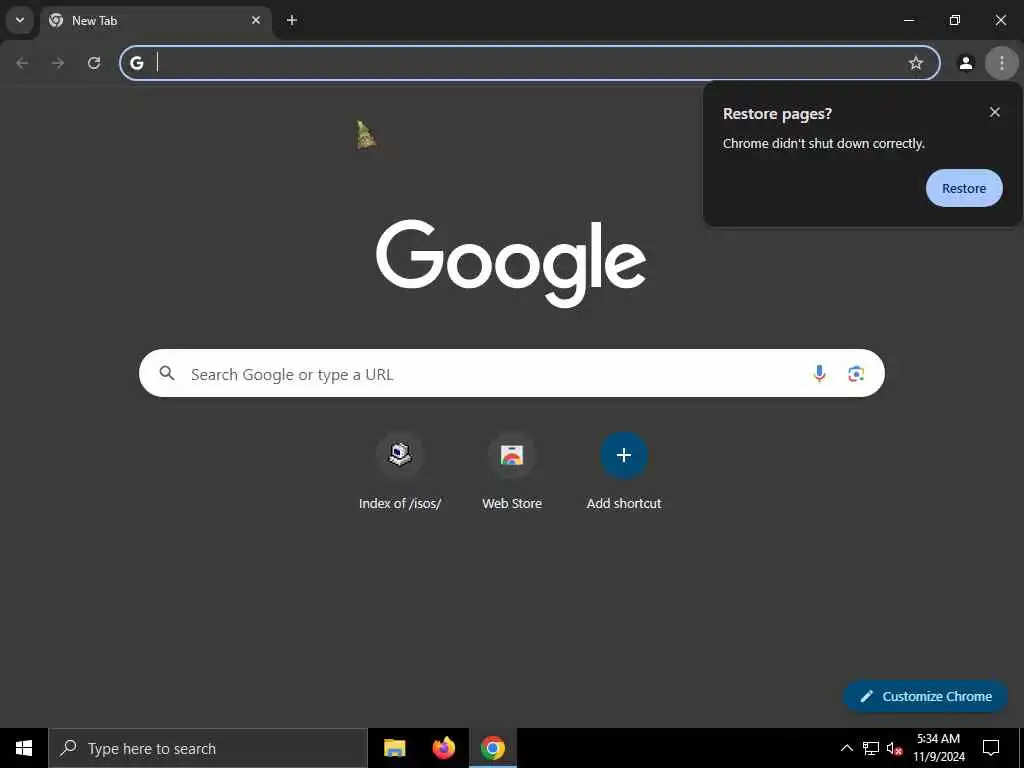Open the Chrome three-dot menu
The image size is (1024, 768).
pyautogui.click(x=1002, y=63)
